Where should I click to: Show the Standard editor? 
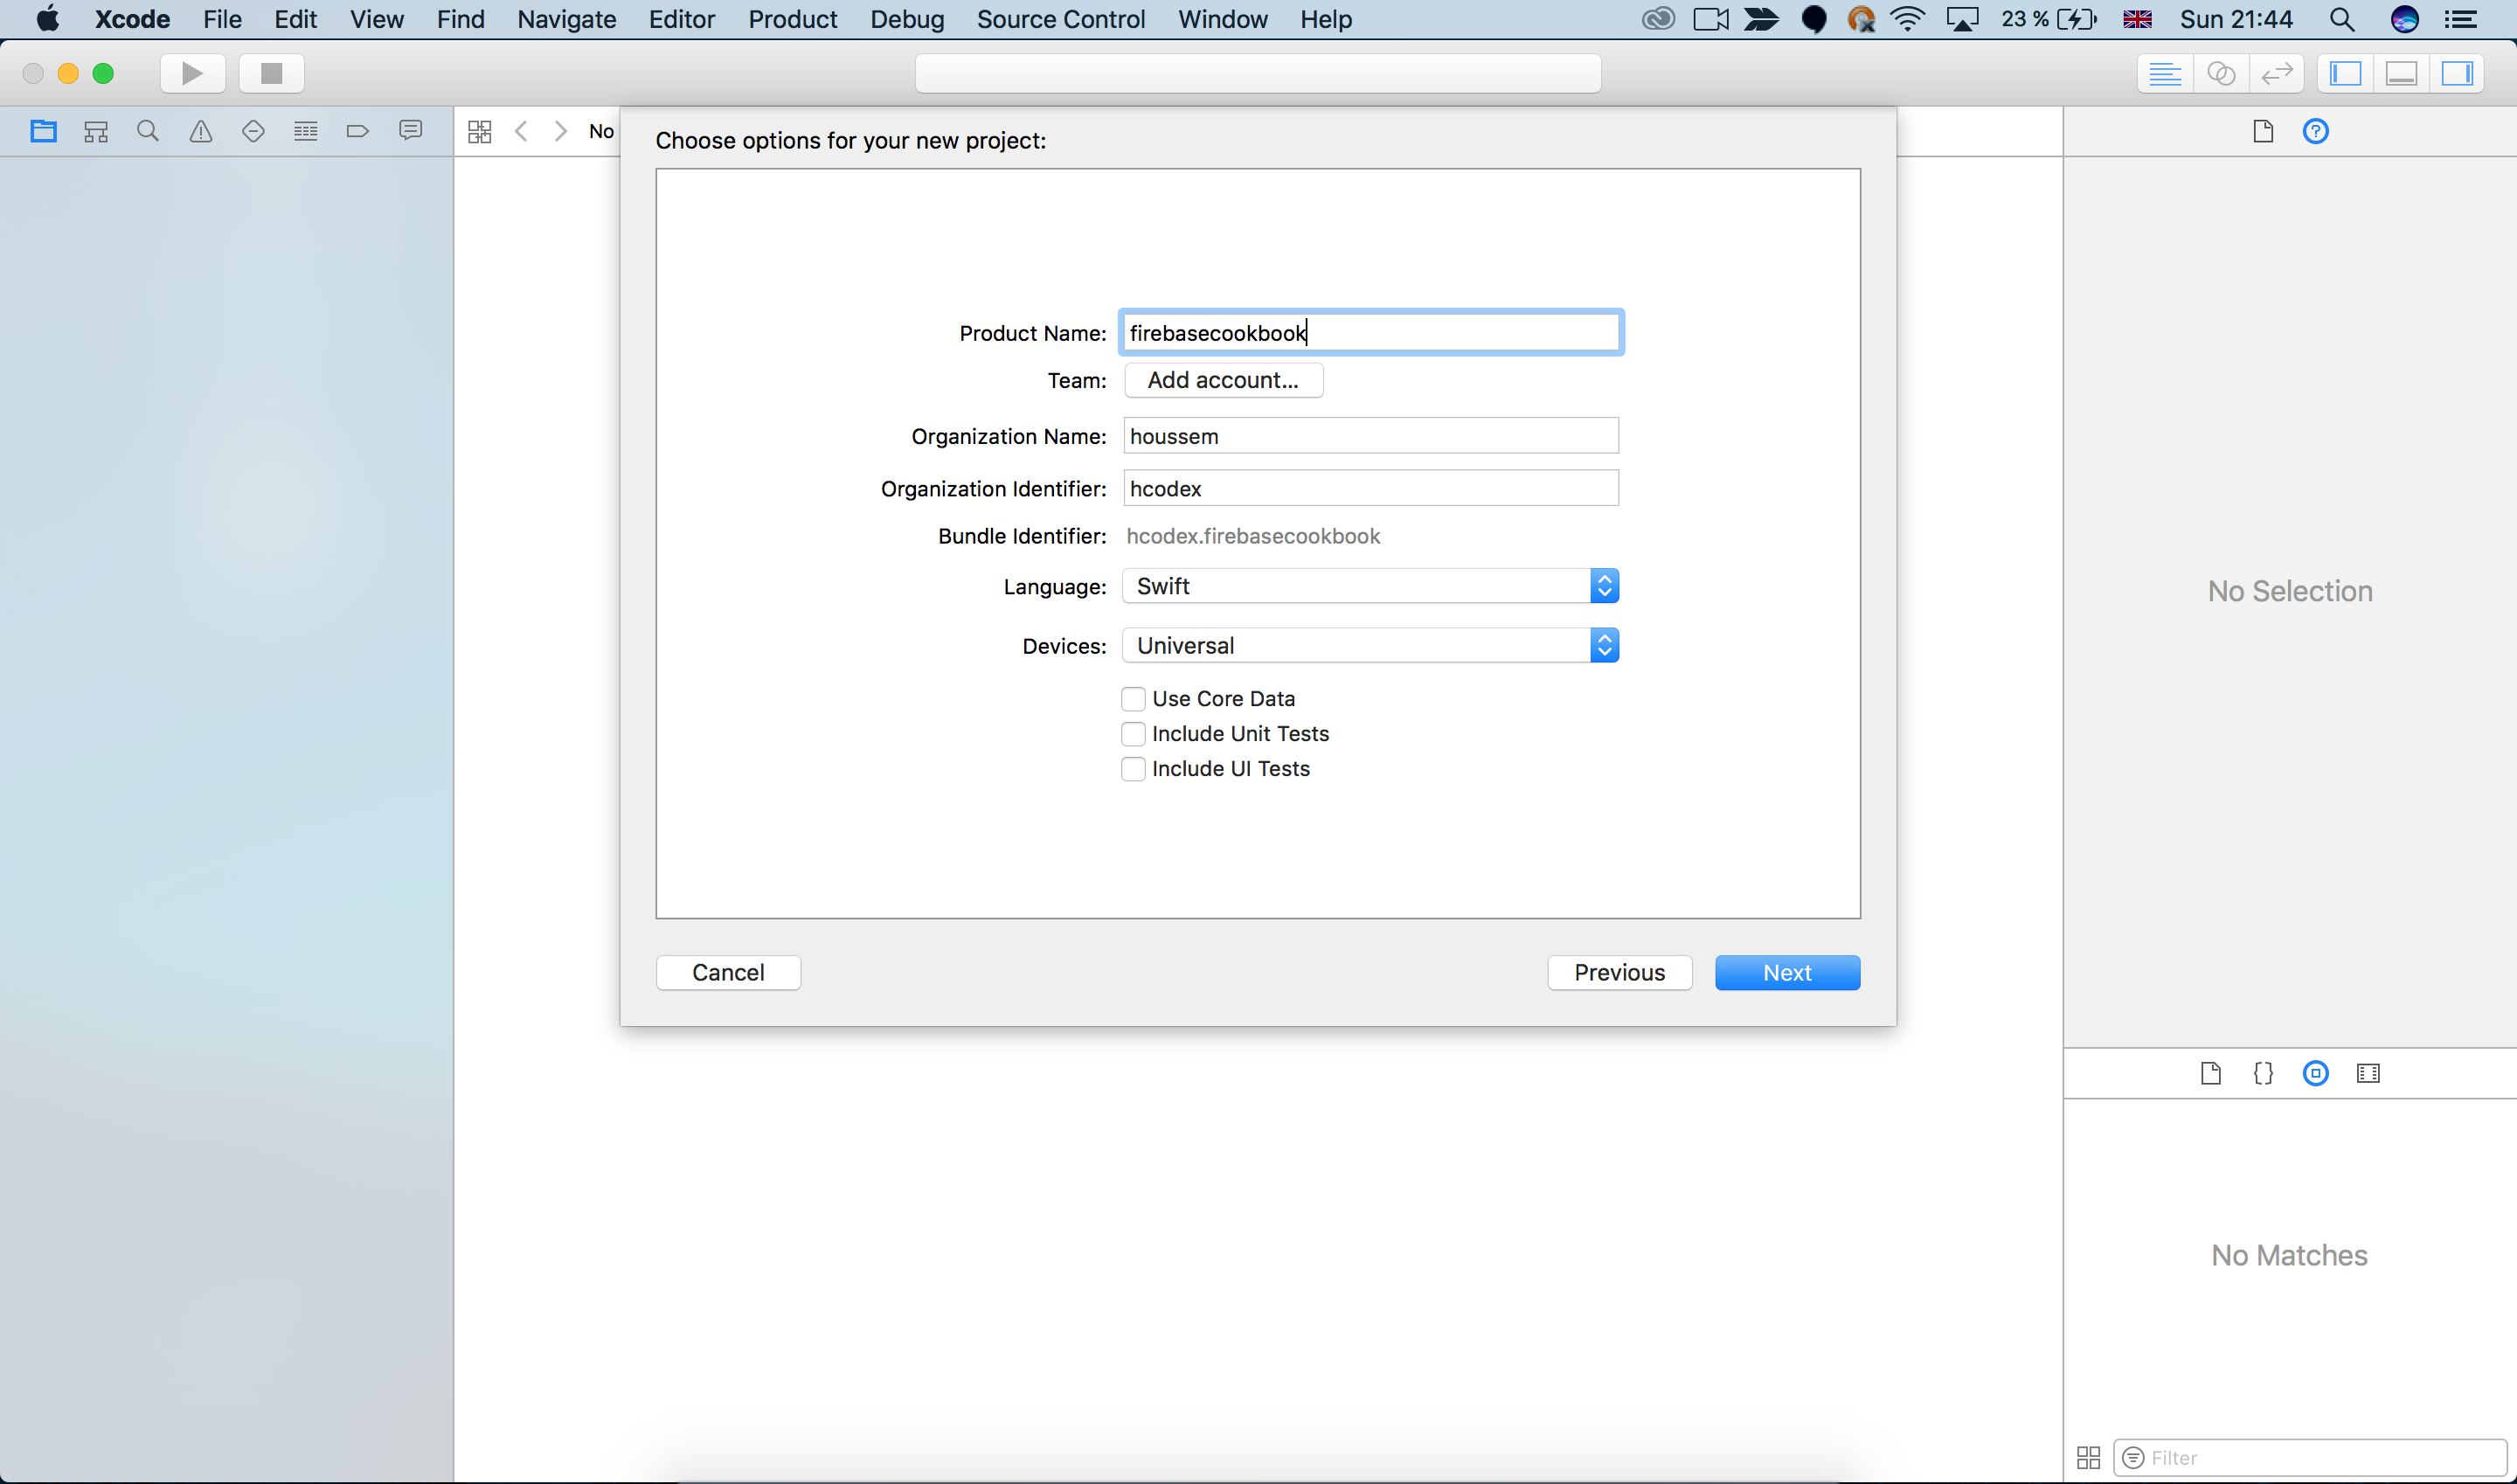point(2165,73)
